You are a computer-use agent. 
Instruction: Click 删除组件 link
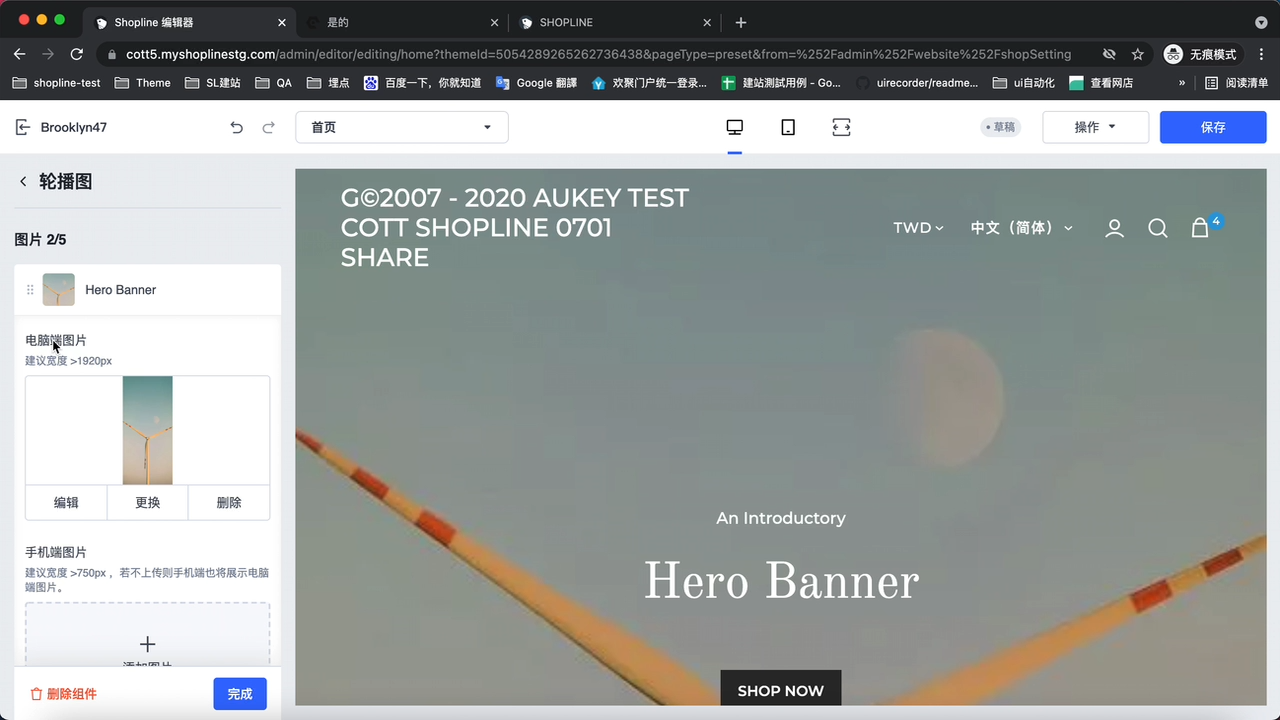63,694
